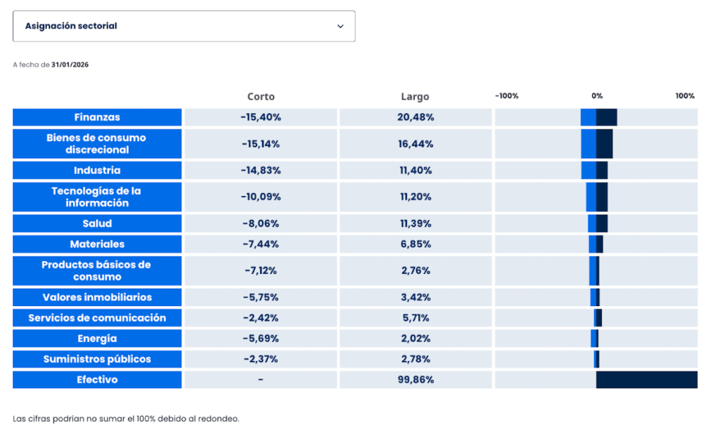The height and width of the screenshot is (434, 720).
Task: Select Servicios de comunicación label
Action: (x=97, y=318)
